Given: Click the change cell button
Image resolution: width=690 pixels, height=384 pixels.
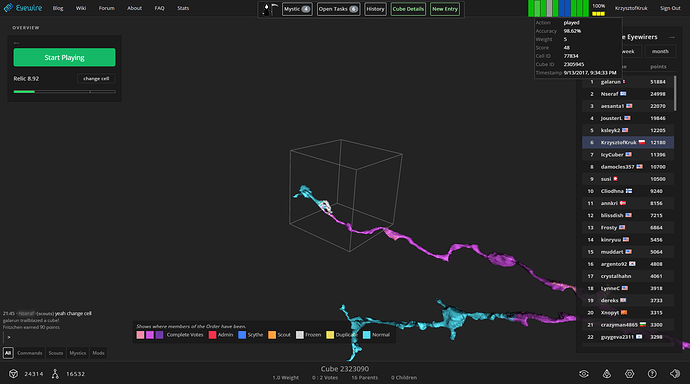Looking at the screenshot, I should pos(96,78).
